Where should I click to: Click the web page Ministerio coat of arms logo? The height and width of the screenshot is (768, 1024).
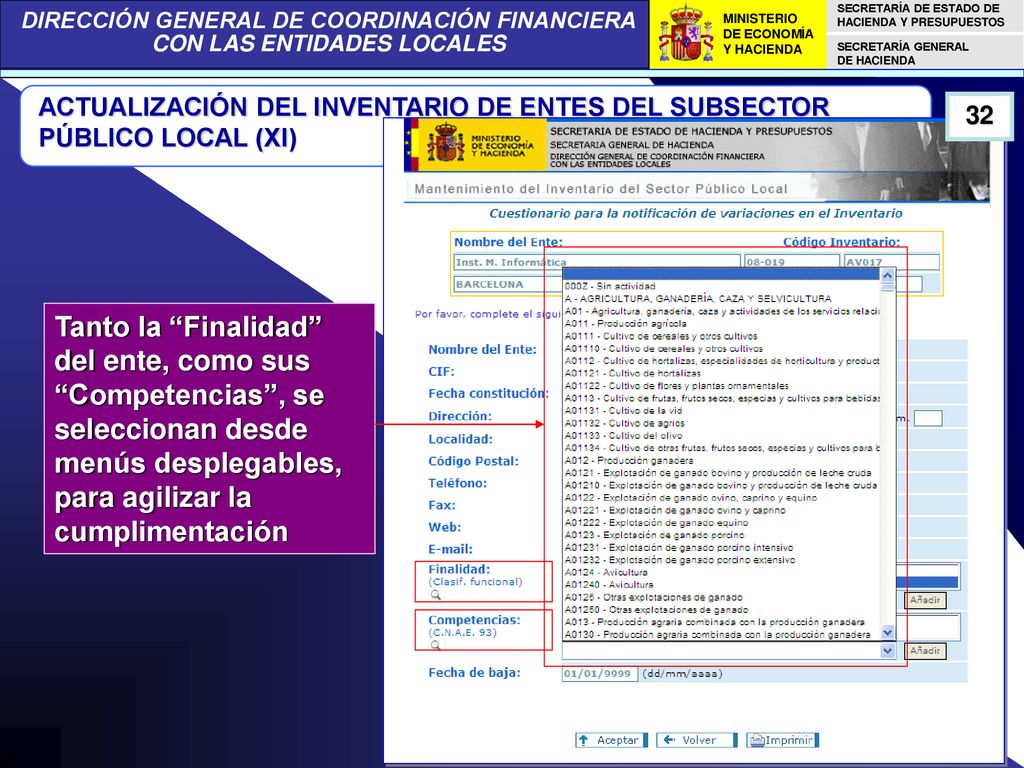coord(445,142)
